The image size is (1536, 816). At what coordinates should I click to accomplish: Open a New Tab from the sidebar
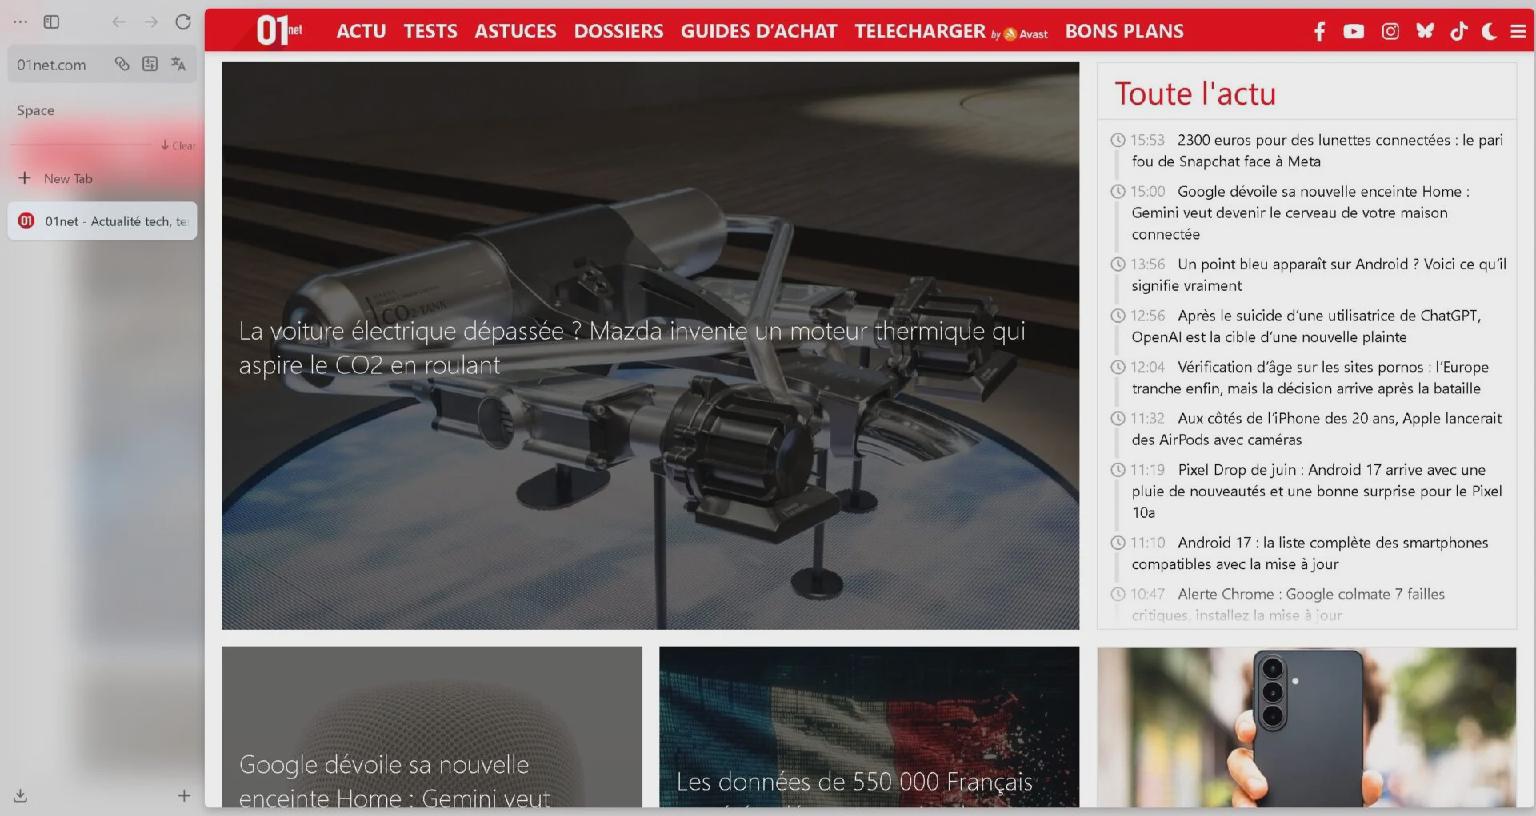tap(102, 178)
